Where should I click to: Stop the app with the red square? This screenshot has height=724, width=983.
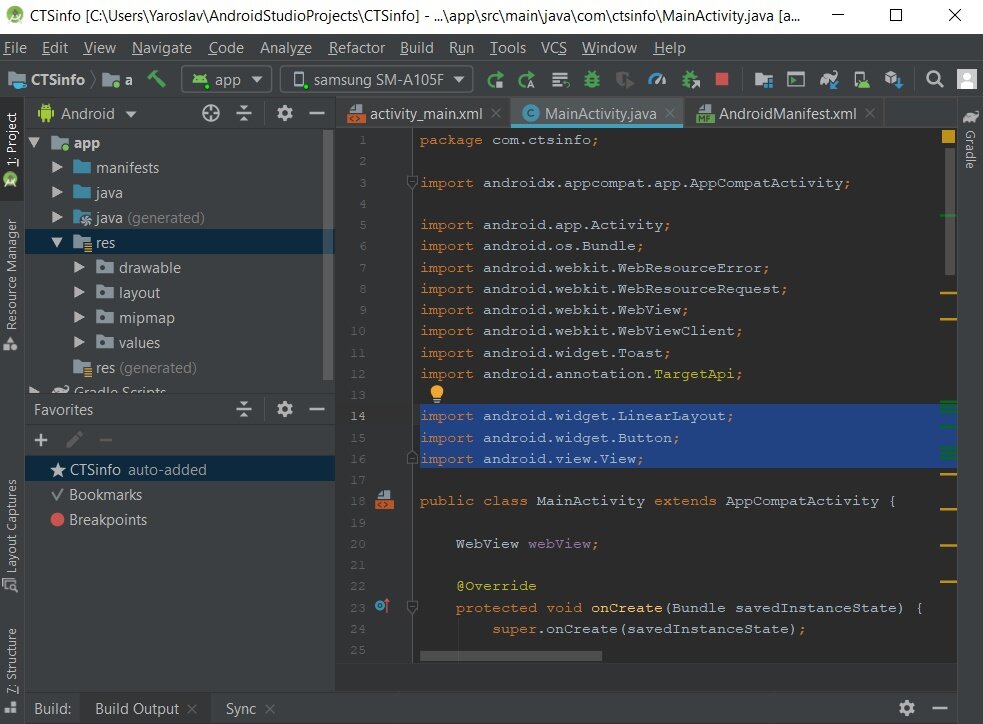(x=722, y=79)
